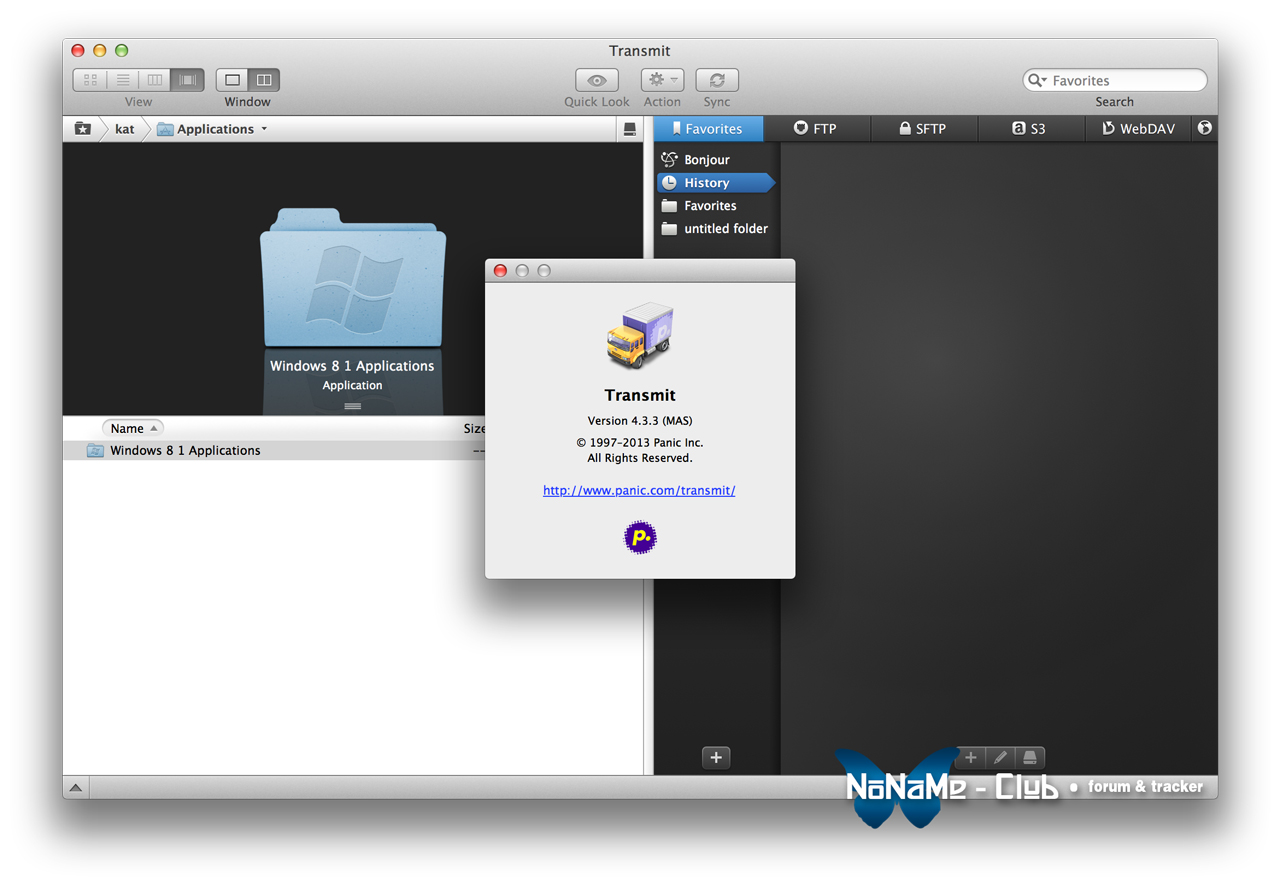Open the panic.com/transmit link

[639, 491]
